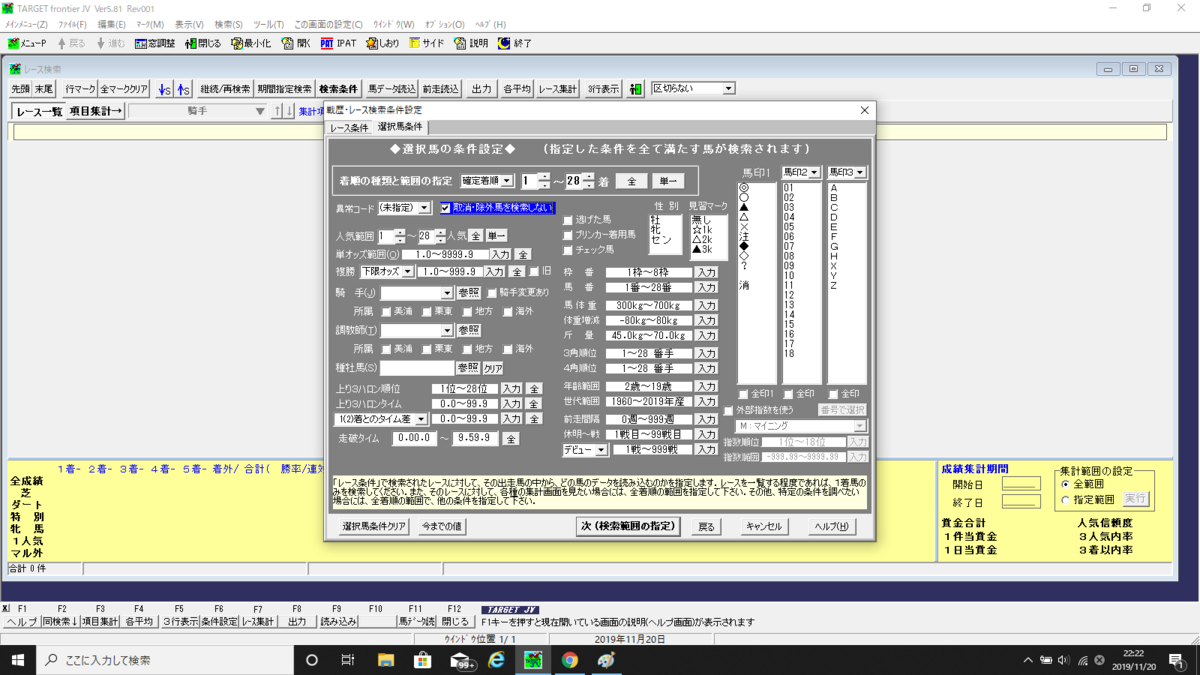This screenshot has height=675, width=1200.
Task: Click the 種牡馬(S) input field
Action: 417,367
